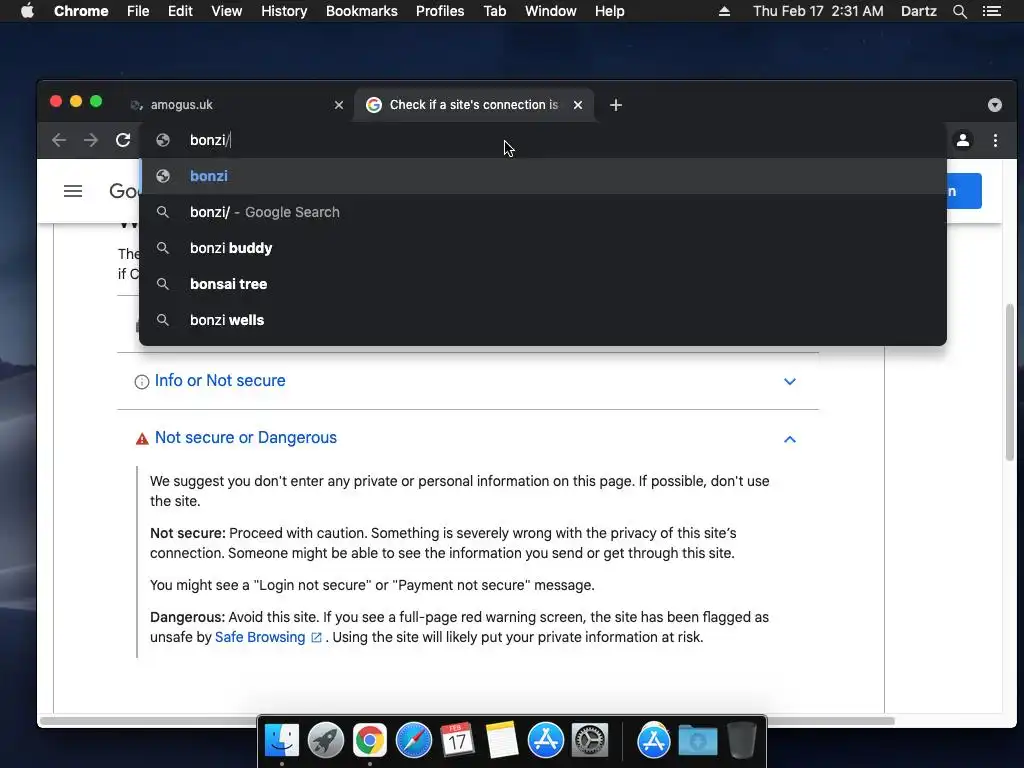
Task: Click the globe icon in address bar
Action: pos(163,140)
